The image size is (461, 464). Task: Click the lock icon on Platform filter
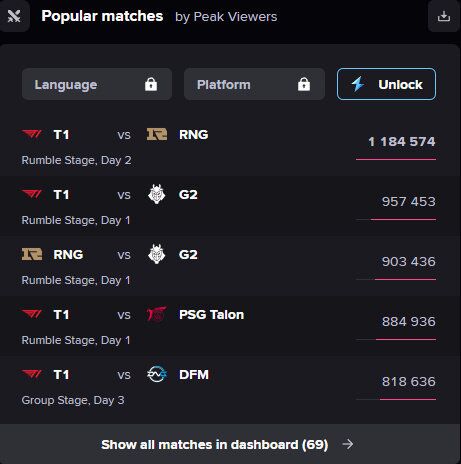(x=304, y=84)
